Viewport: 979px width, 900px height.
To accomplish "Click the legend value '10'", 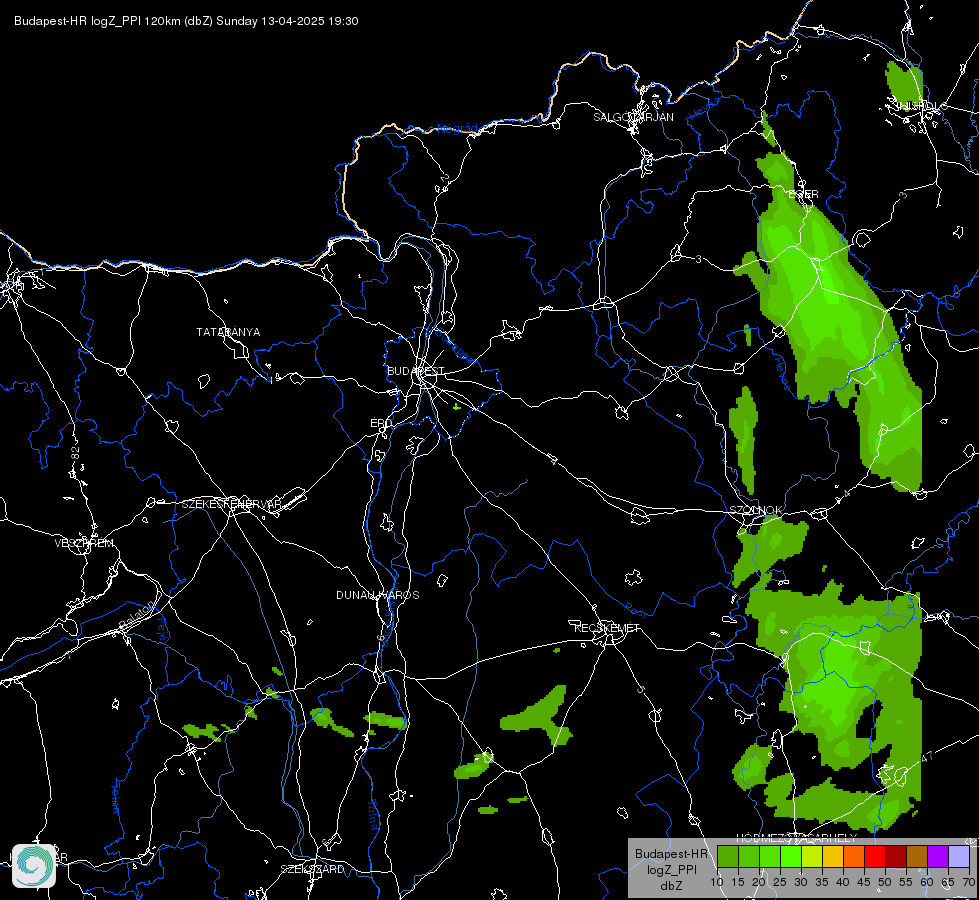I will click(x=717, y=883).
